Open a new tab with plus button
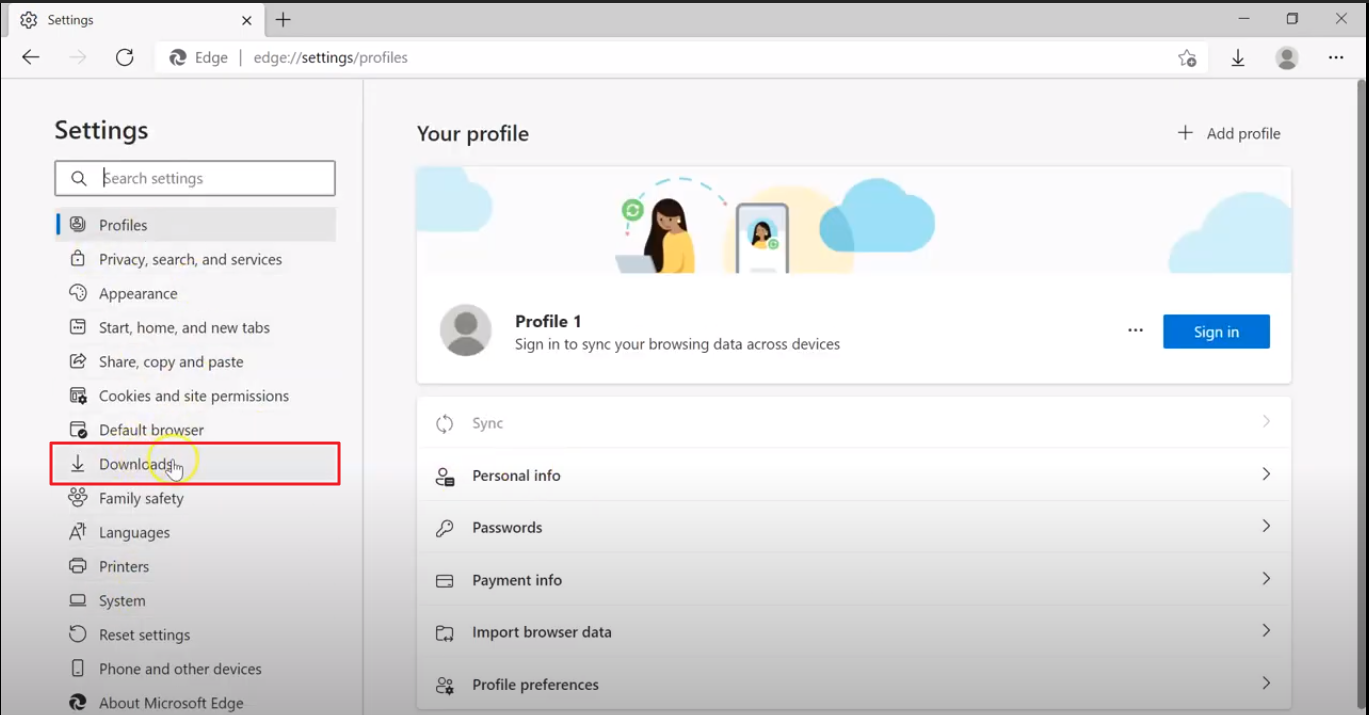Viewport: 1369px width, 715px height. [283, 20]
